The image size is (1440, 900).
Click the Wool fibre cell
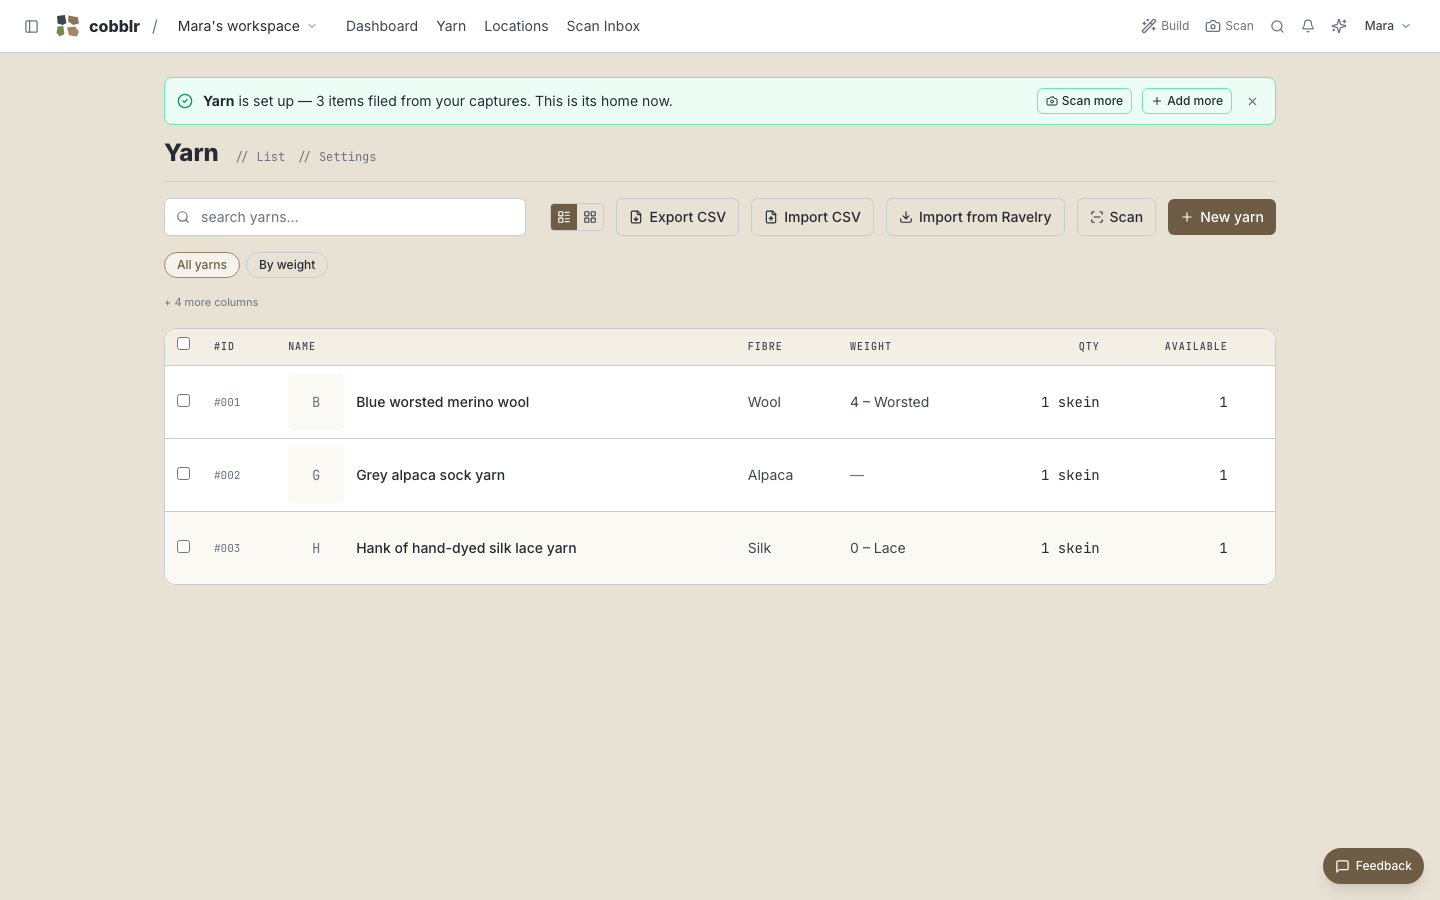click(x=764, y=402)
